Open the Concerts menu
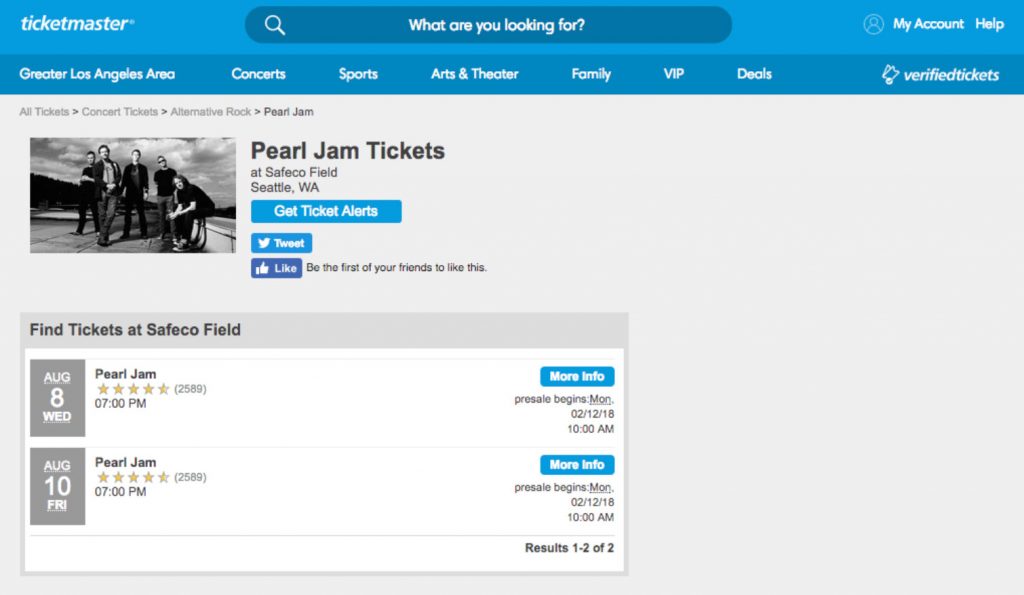This screenshot has height=595, width=1024. [x=258, y=74]
